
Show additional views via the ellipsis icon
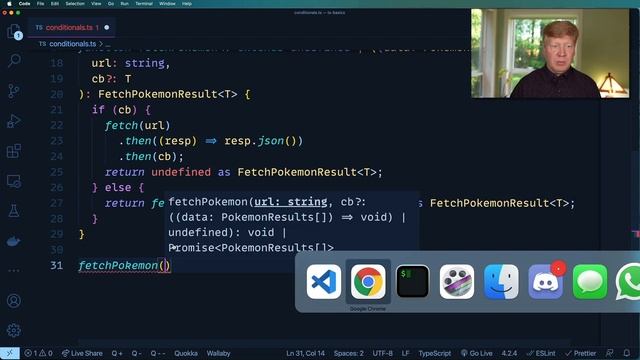(14, 270)
